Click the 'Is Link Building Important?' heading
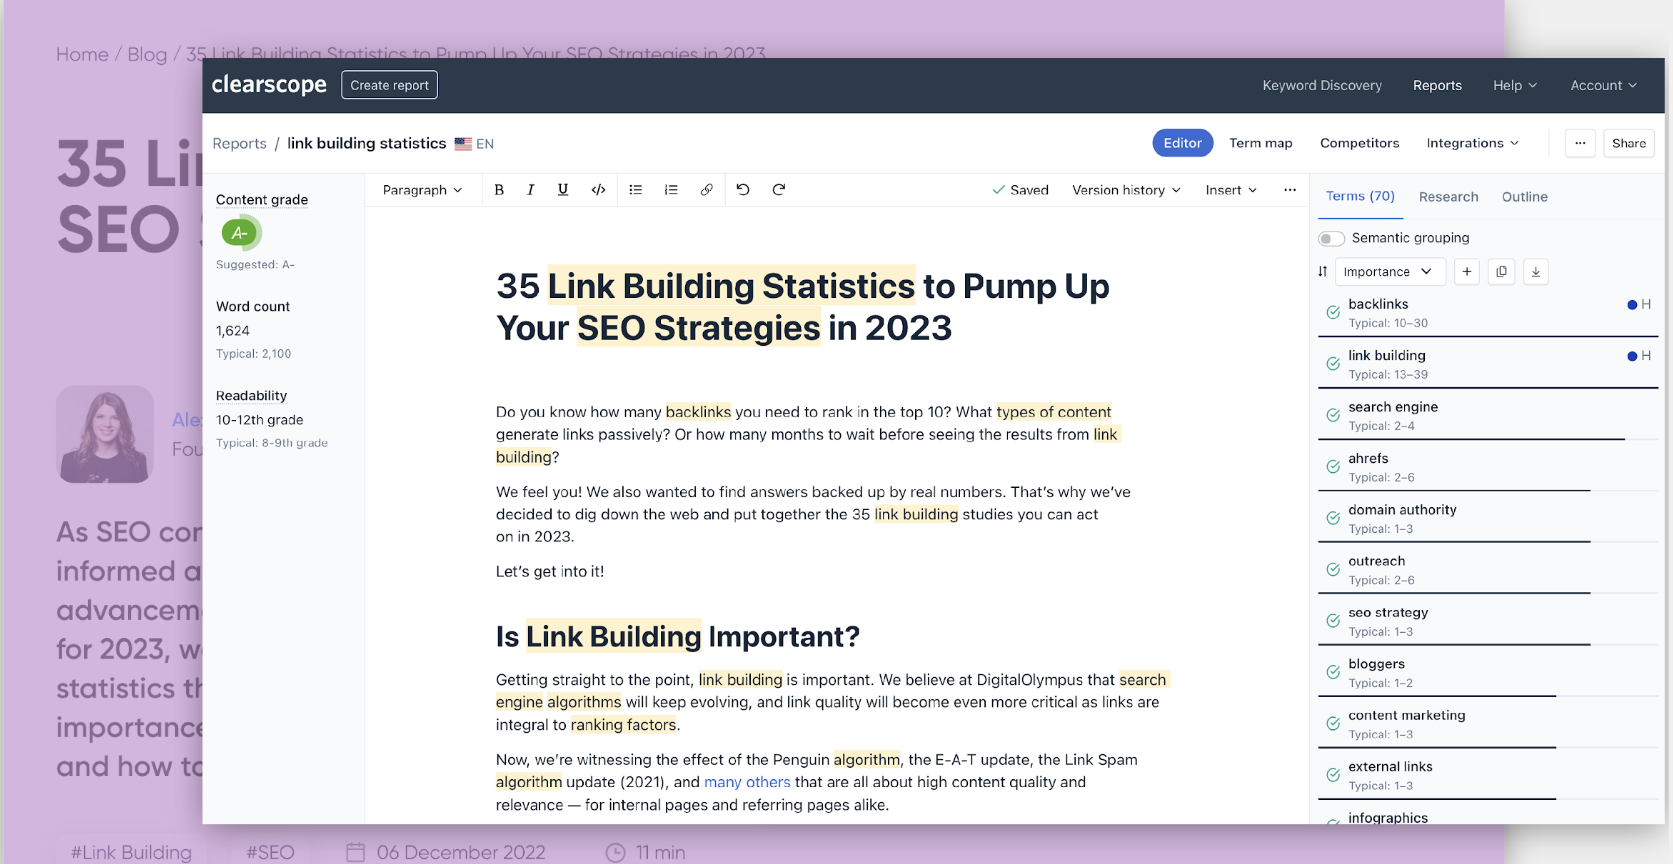This screenshot has width=1673, height=864. coord(678,637)
